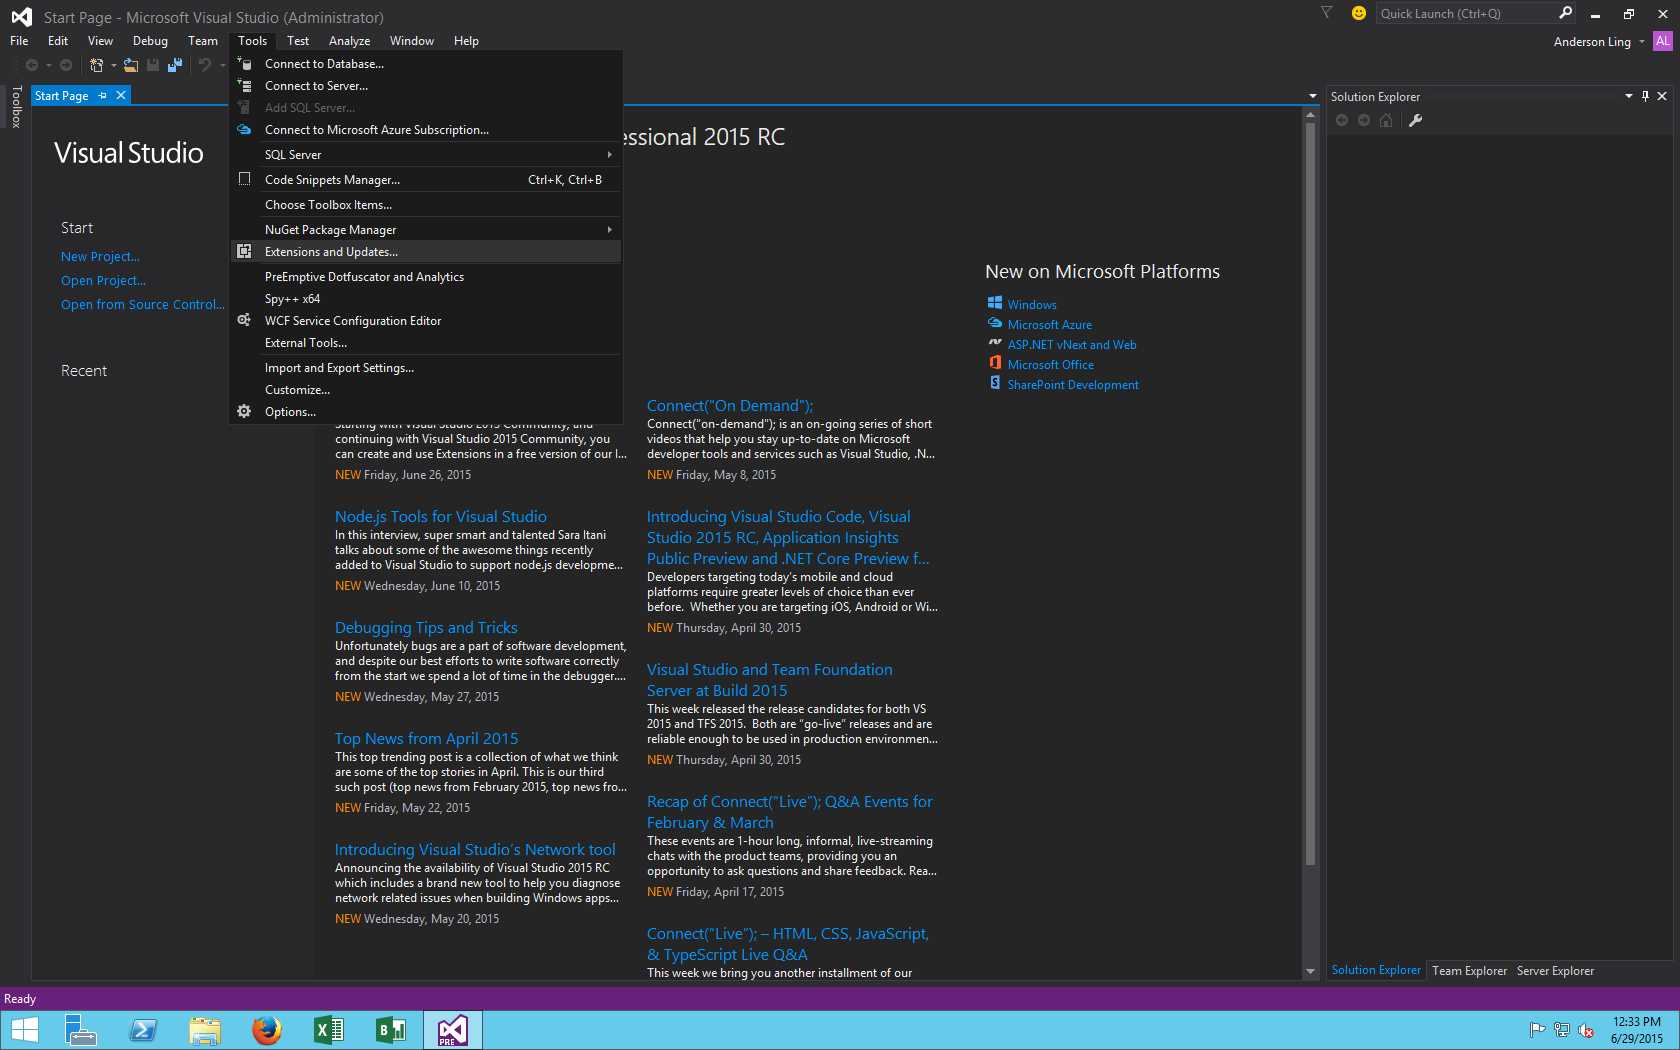1680x1050 pixels.
Task: Open the SharePoint Development link
Action: point(1073,385)
